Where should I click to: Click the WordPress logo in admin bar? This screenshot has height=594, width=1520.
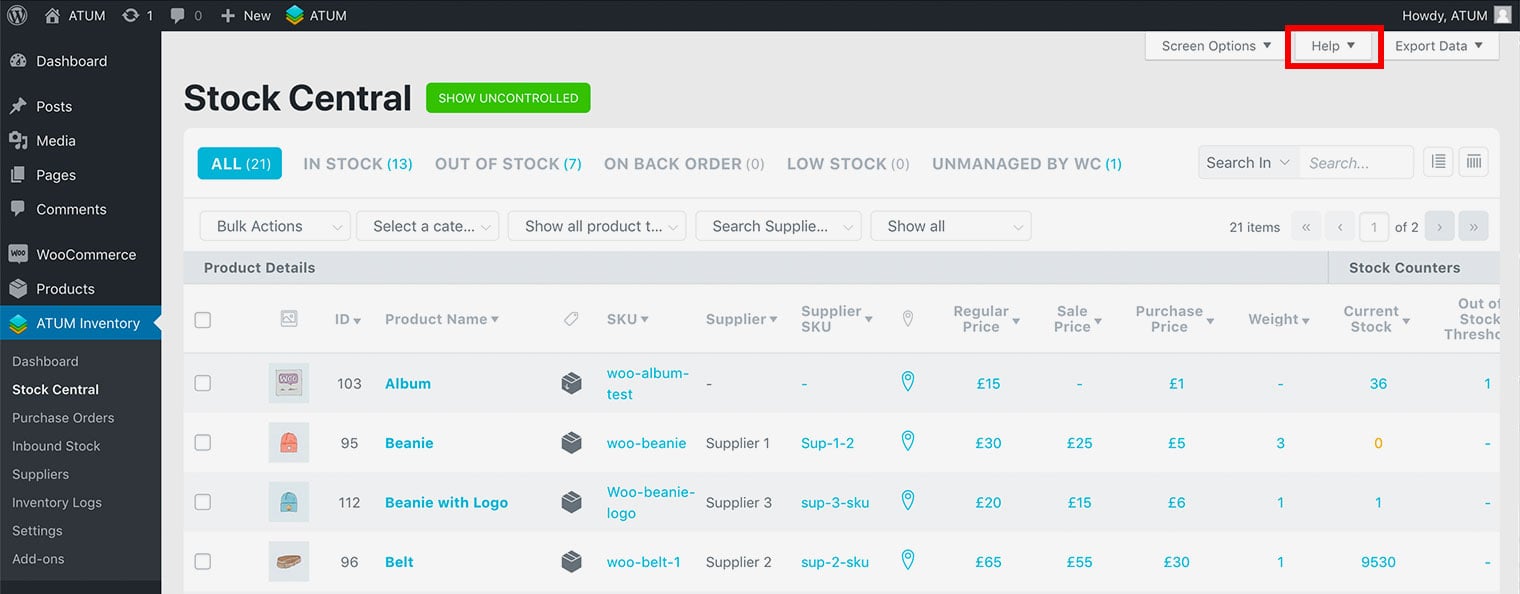pyautogui.click(x=17, y=15)
